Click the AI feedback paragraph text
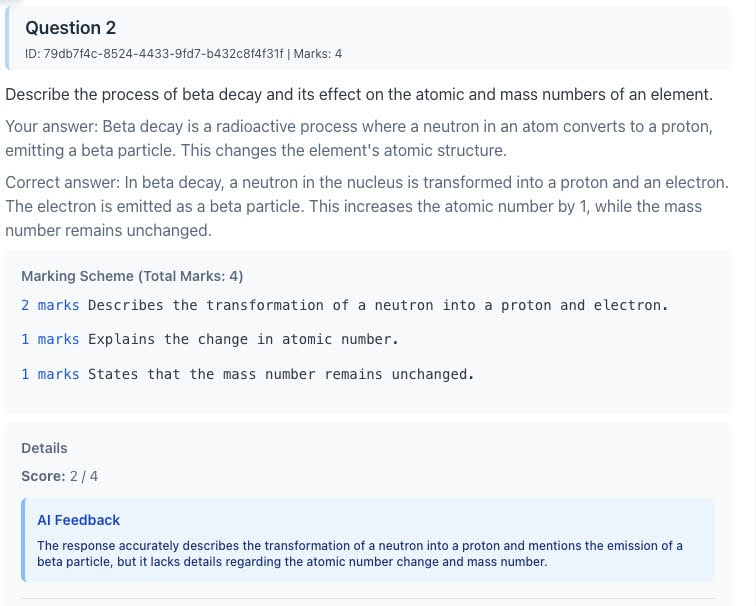Viewport: 756px width, 606px height. 360,553
